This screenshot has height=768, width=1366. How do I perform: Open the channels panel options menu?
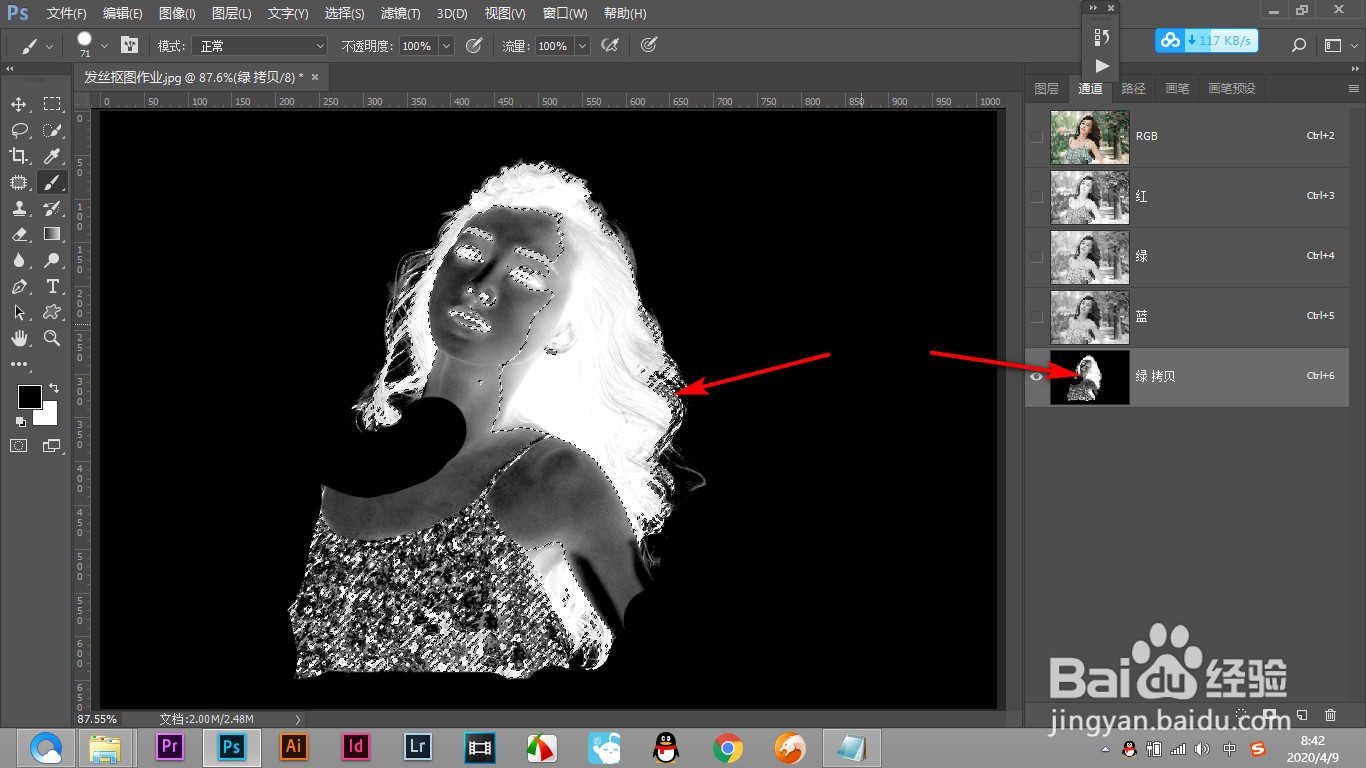click(x=1353, y=88)
